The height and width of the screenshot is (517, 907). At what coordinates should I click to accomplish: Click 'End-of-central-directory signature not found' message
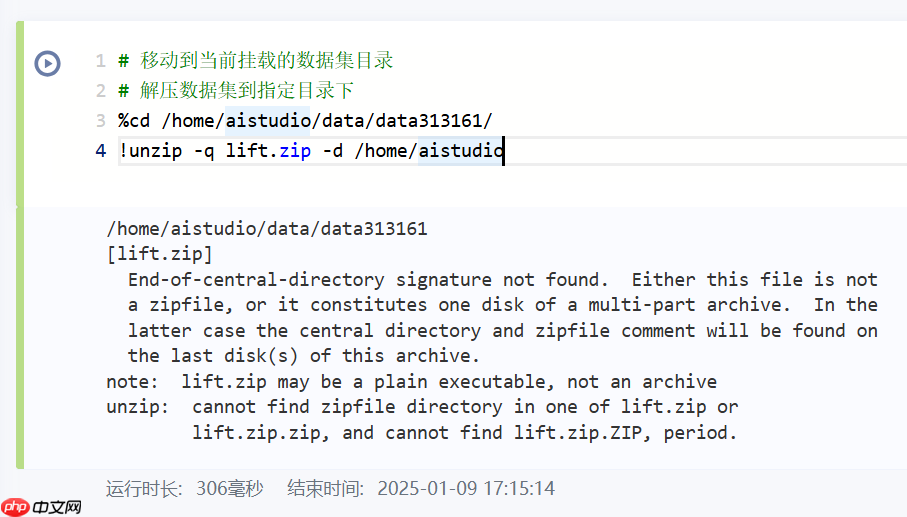coord(368,280)
